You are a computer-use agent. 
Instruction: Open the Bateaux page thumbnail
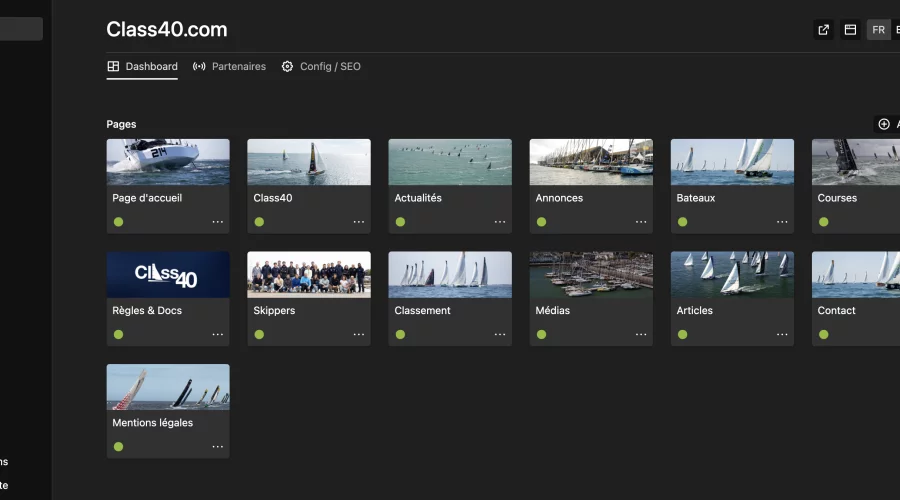tap(732, 162)
